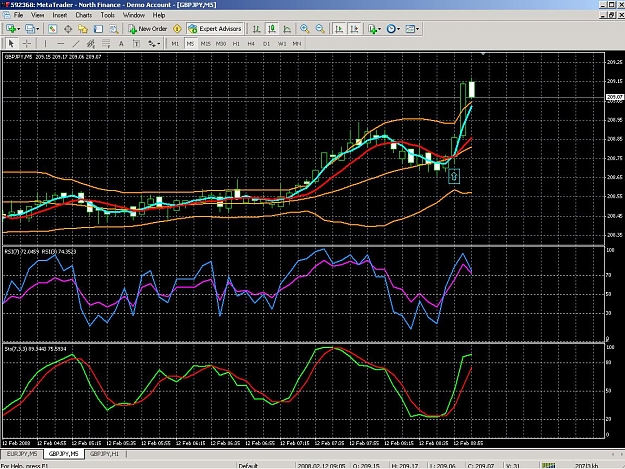This screenshot has width=625, height=469.
Task: Open the templates dropdown
Action: (412, 29)
